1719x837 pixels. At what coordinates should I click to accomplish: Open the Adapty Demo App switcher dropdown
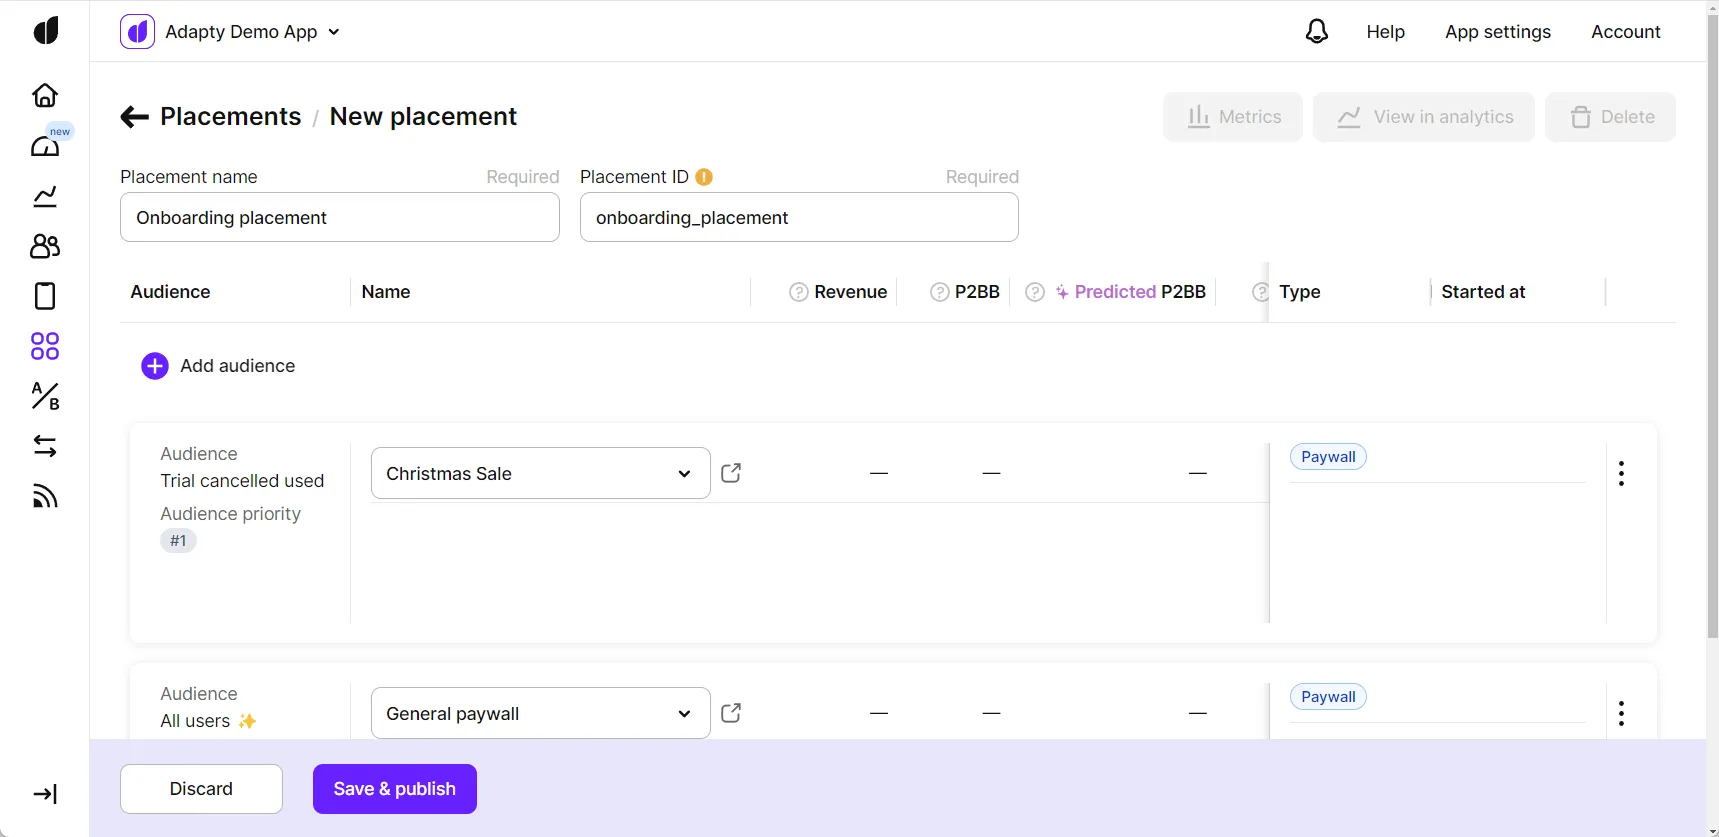coord(231,32)
